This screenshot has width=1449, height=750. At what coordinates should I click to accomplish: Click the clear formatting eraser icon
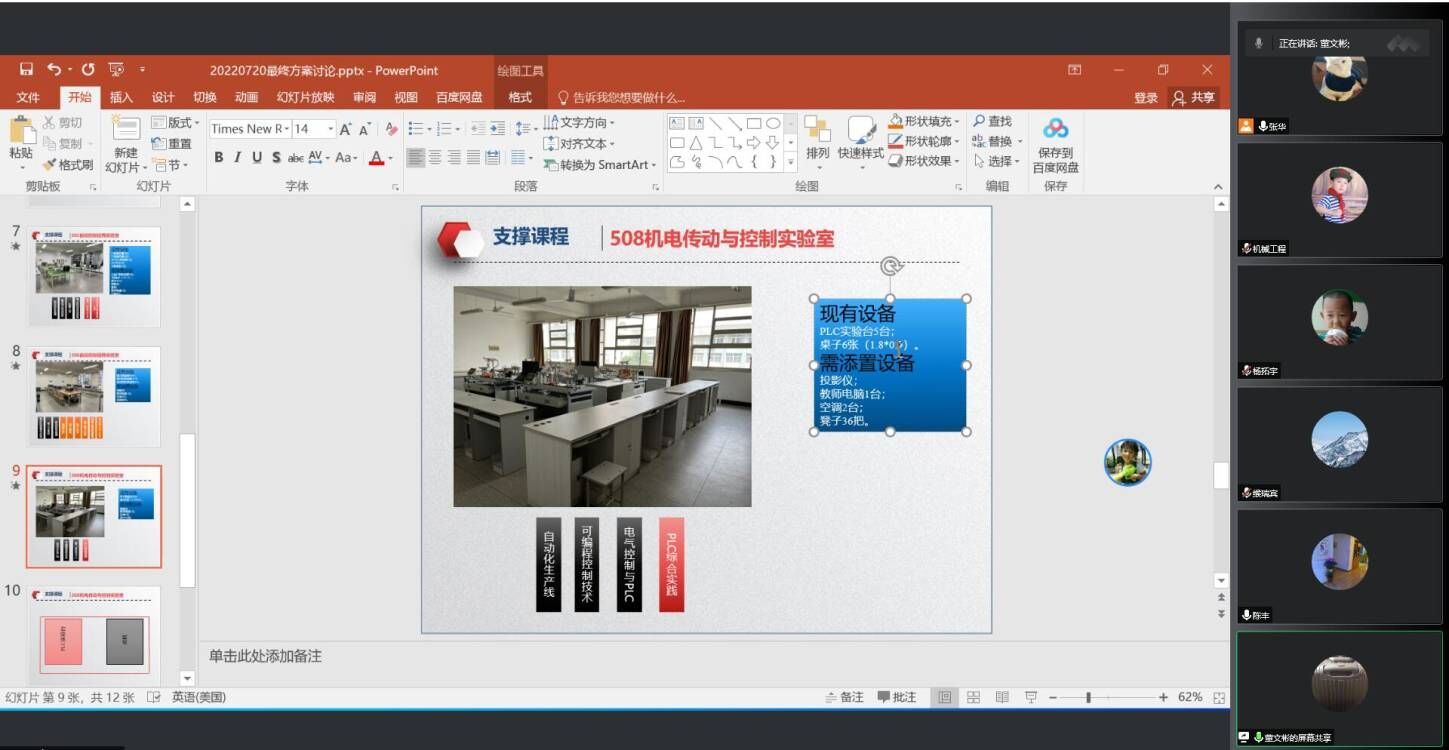(x=392, y=129)
